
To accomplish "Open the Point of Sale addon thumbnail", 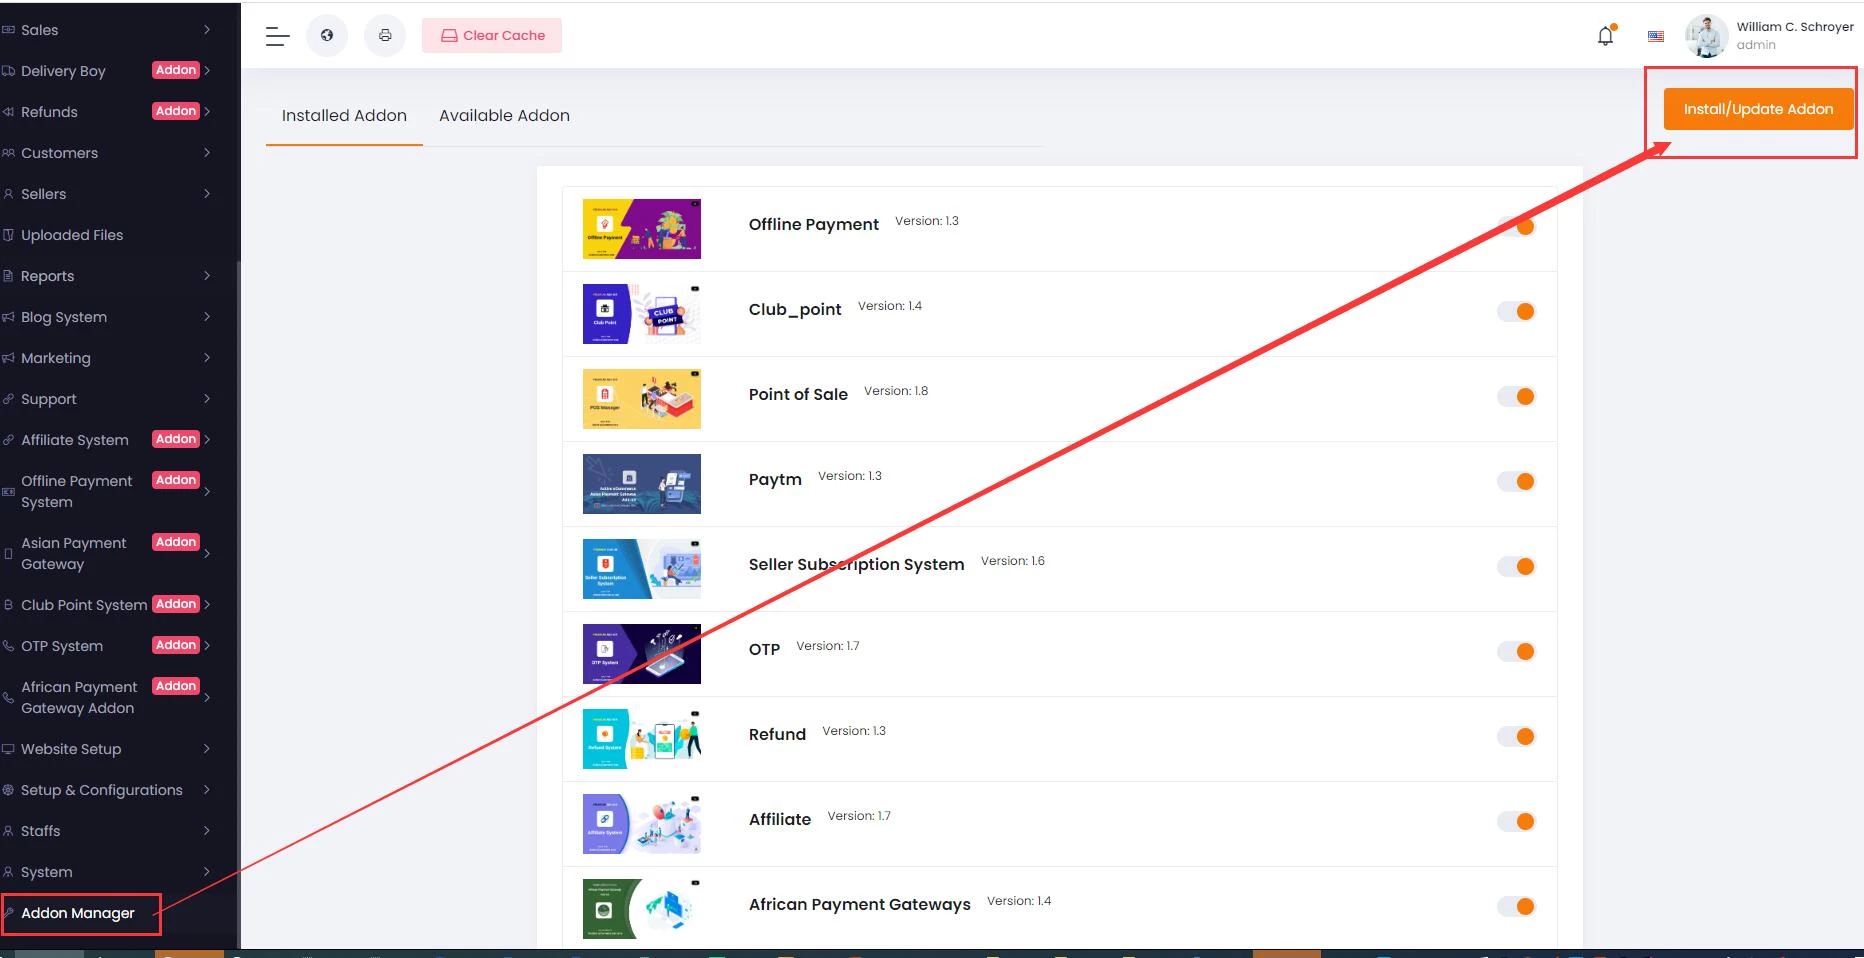I will 641,399.
